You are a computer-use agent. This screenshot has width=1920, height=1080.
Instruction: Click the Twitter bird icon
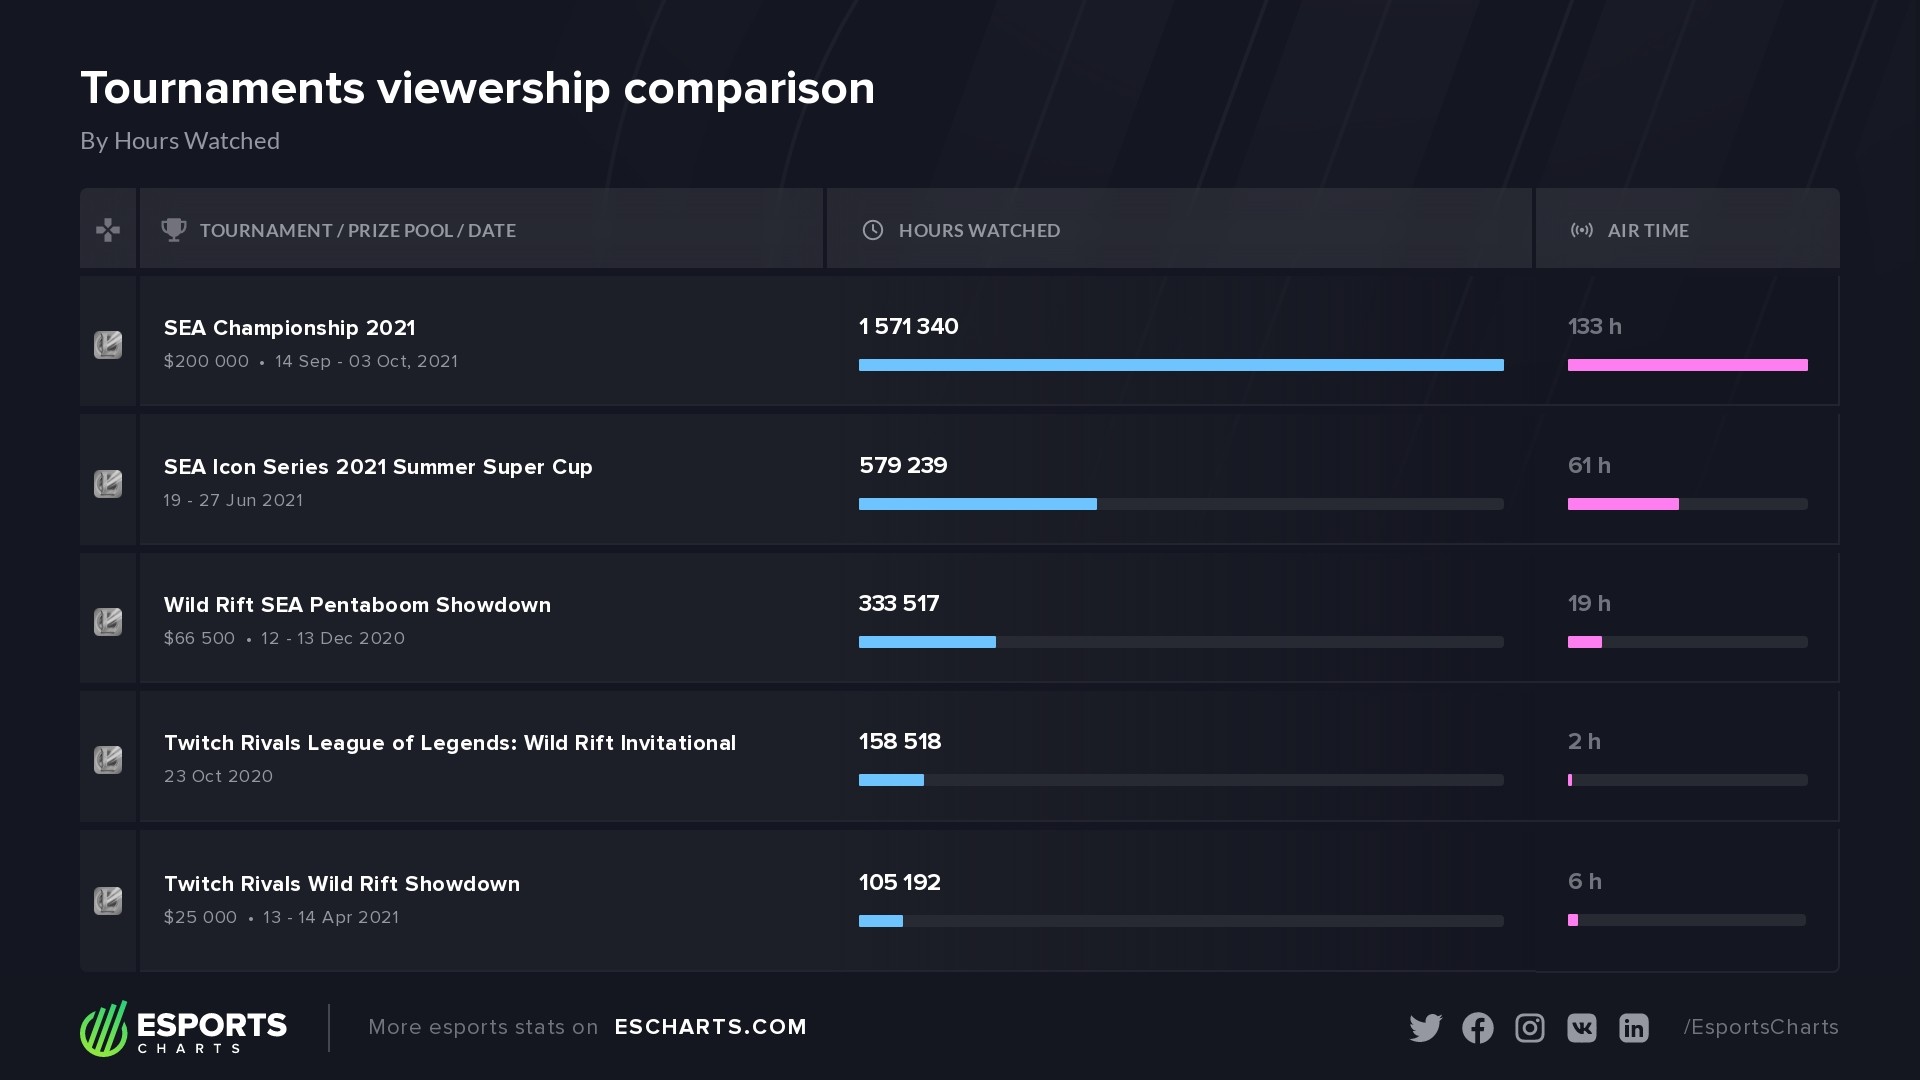pyautogui.click(x=1425, y=1028)
